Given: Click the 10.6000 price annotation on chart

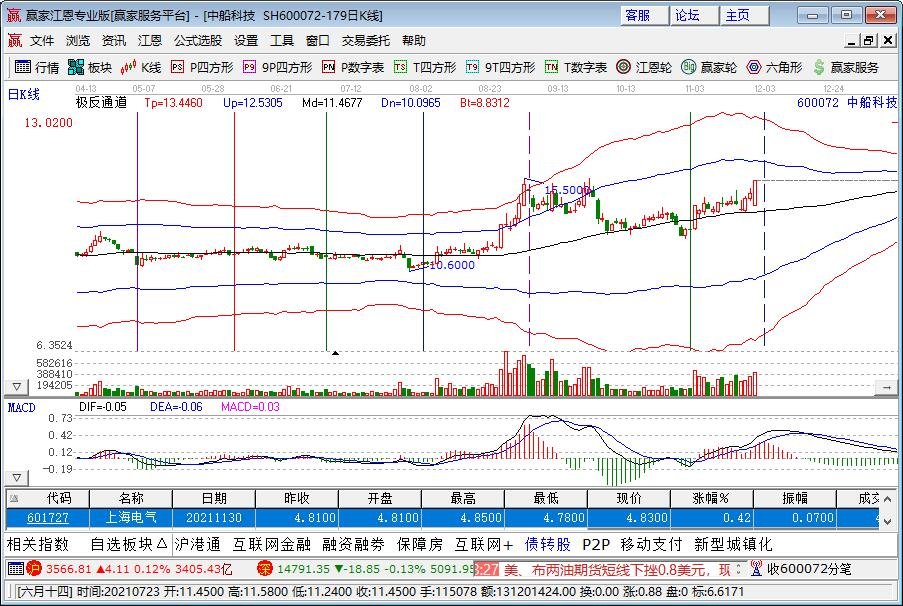Looking at the screenshot, I should [452, 266].
